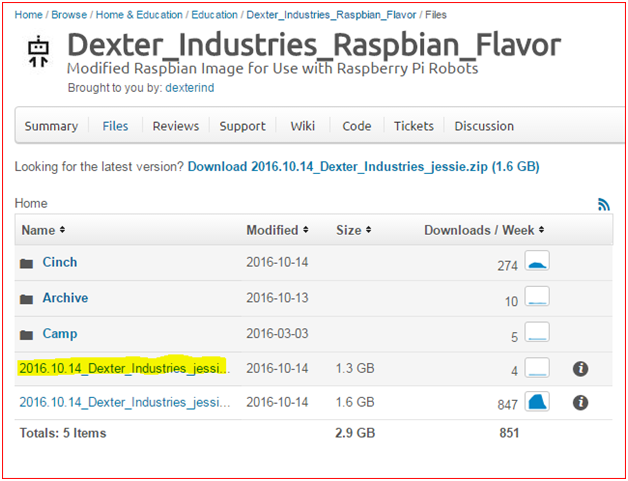Image resolution: width=628 pixels, height=481 pixels.
Task: Show info for the 1.3 GB file
Action: tap(580, 368)
